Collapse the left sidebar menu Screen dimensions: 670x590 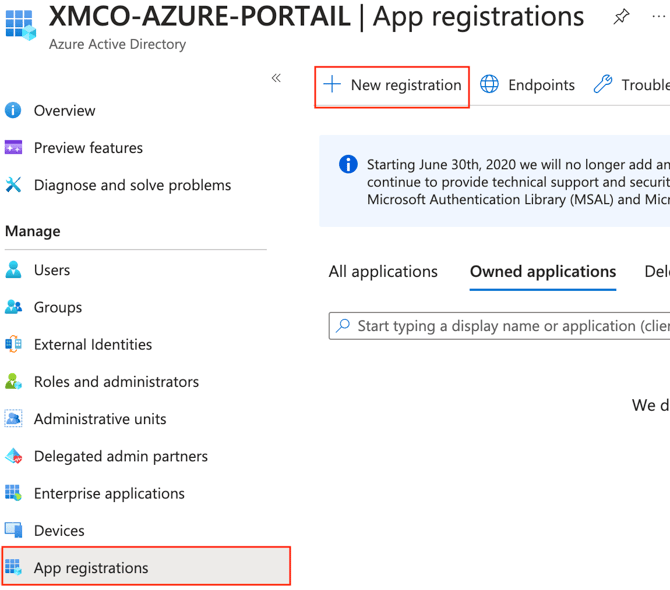276,78
